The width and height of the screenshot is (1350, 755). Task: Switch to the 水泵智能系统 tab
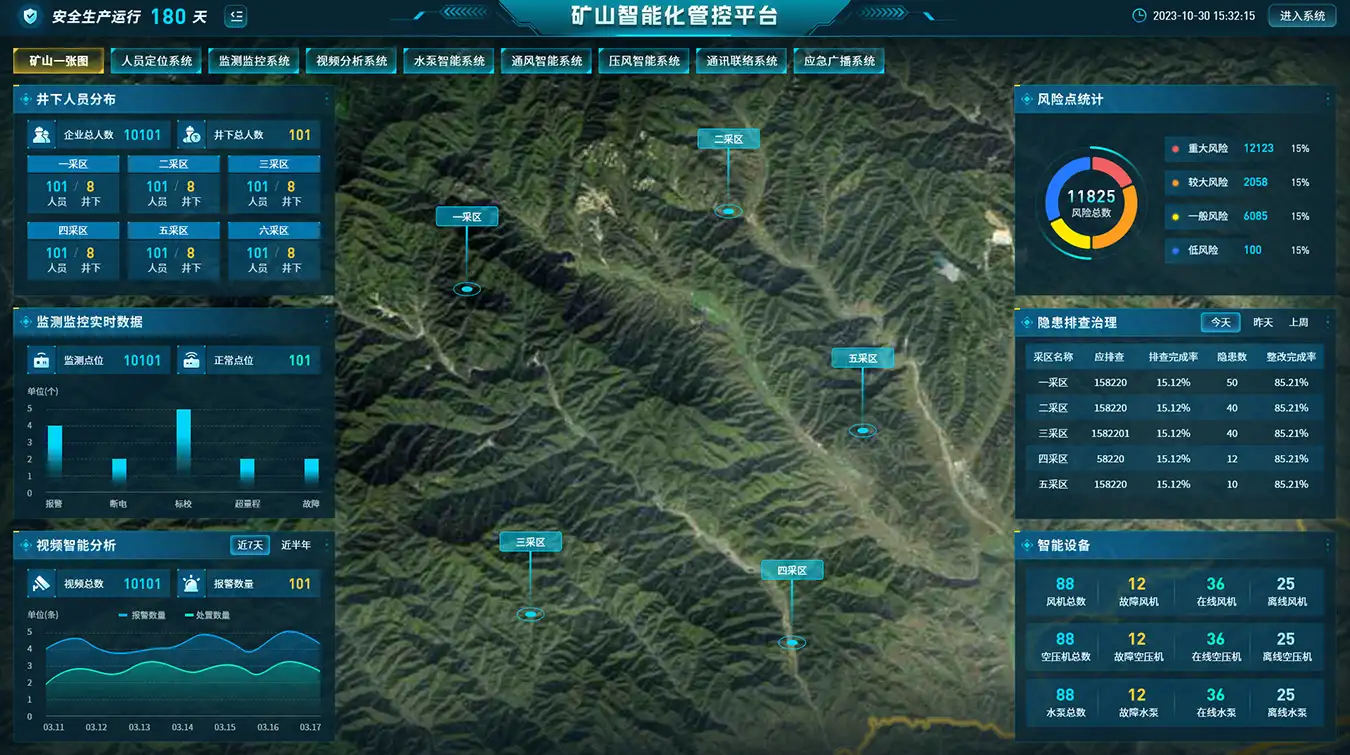click(449, 61)
